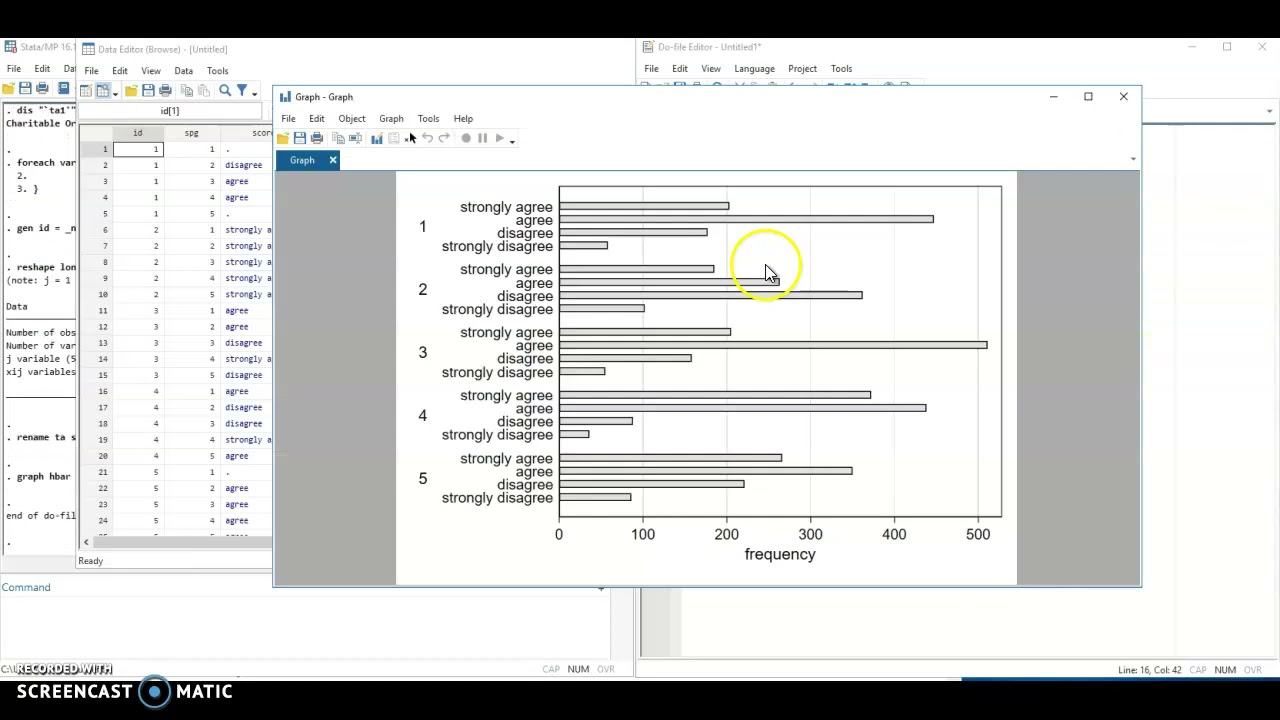Open Object menu in Graph window

point(352,118)
